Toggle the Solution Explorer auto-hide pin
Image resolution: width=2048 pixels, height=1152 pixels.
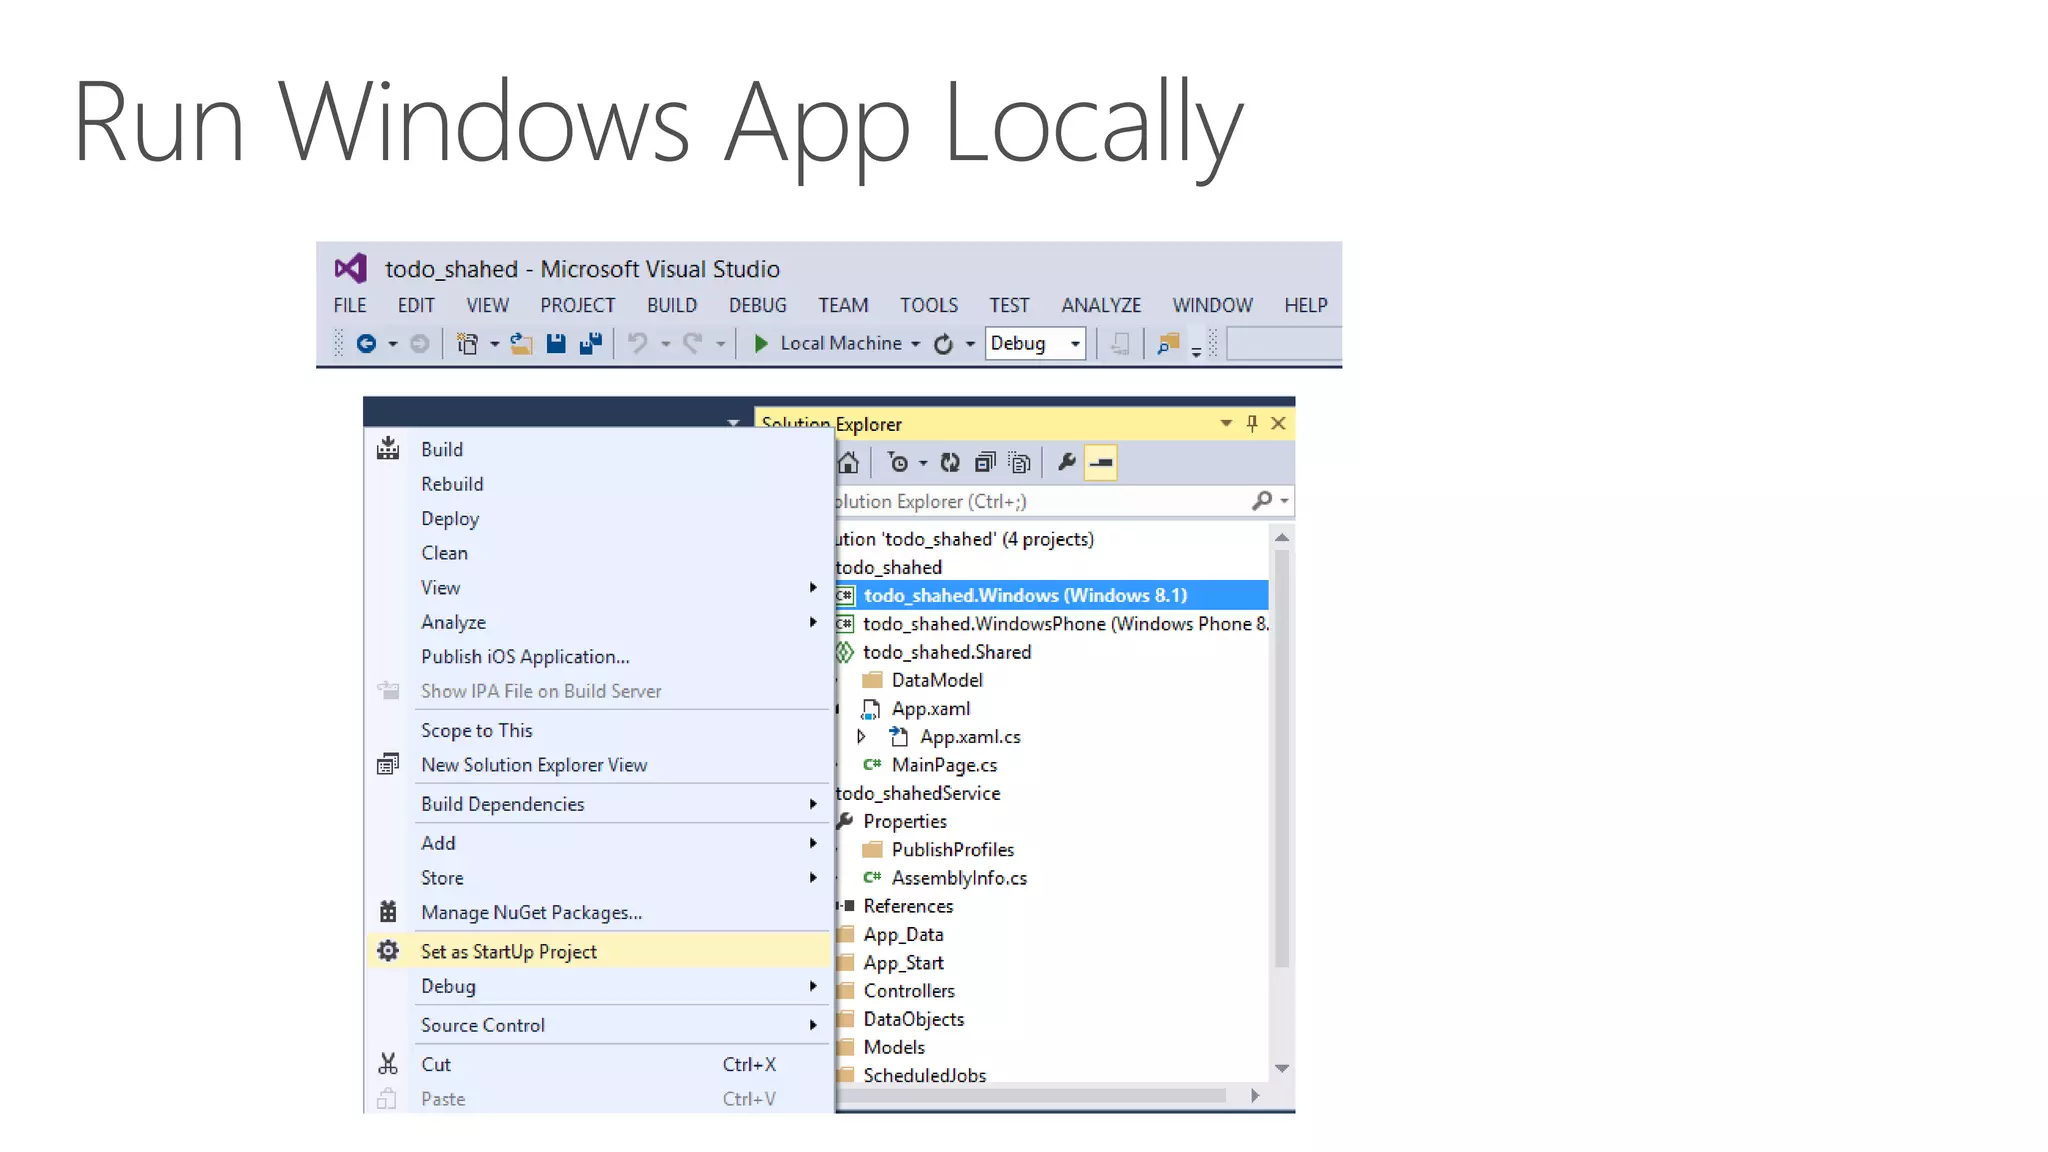[1252, 424]
